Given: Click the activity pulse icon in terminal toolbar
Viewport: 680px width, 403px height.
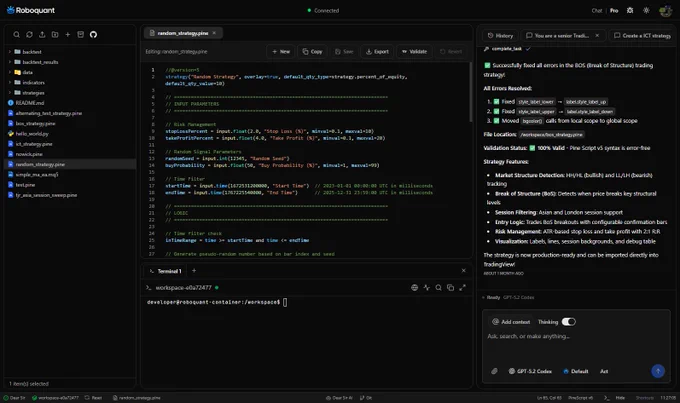Looking at the screenshot, I should tap(427, 287).
